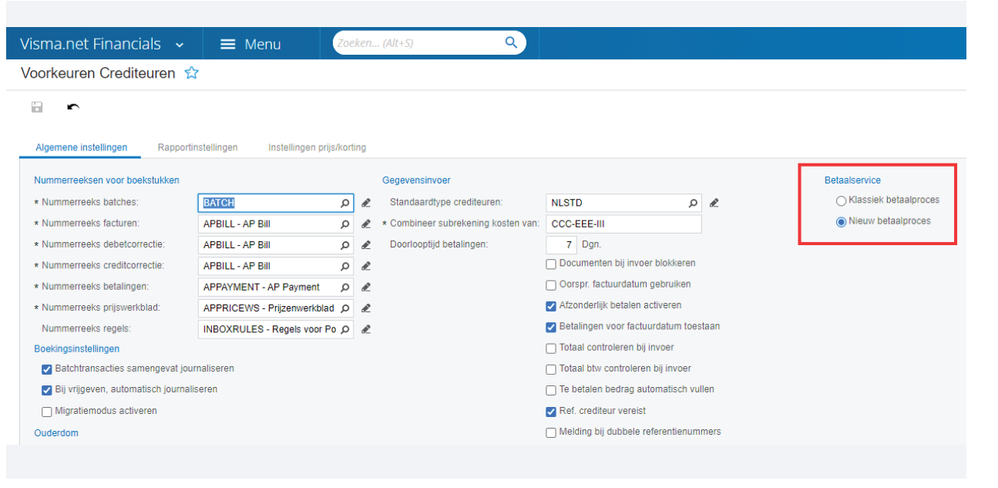Open lookup for Nummerreeks facturen field
Image resolution: width=998 pixels, height=488 pixels.
pos(345,224)
